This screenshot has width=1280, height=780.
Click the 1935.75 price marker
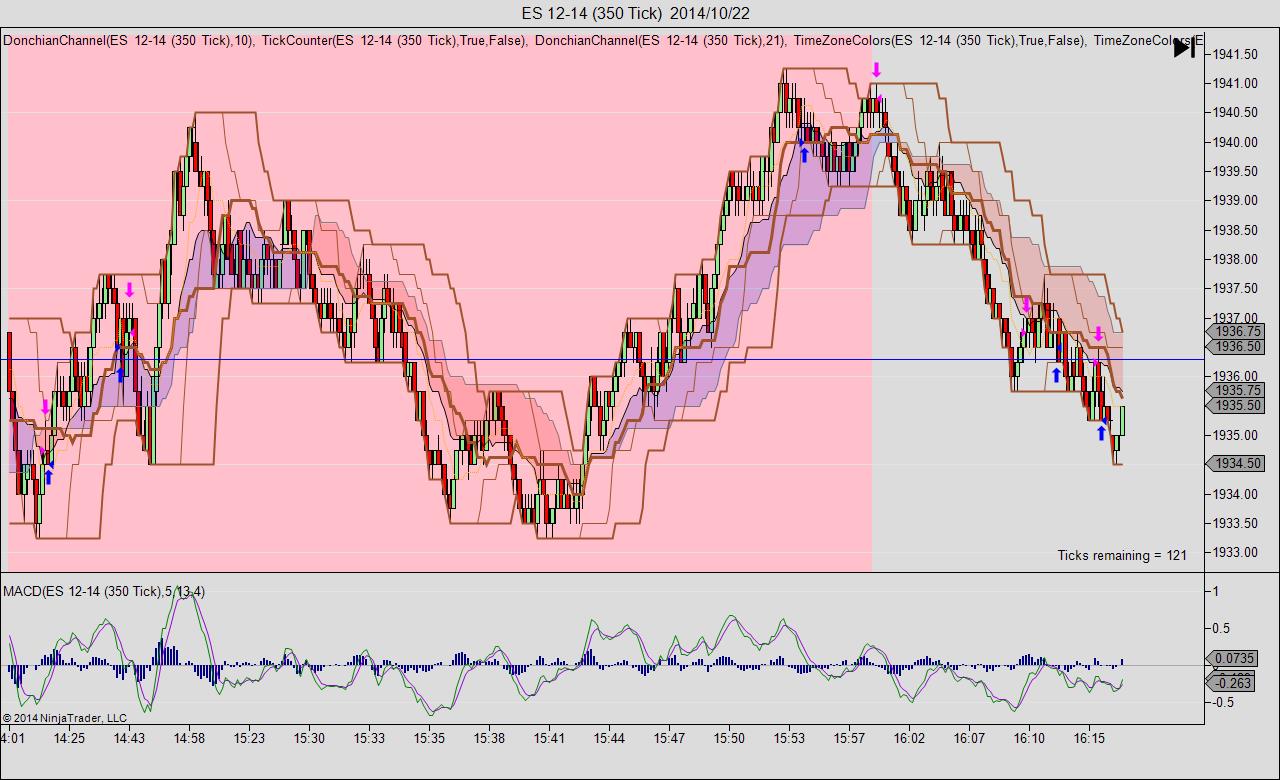pos(1238,390)
